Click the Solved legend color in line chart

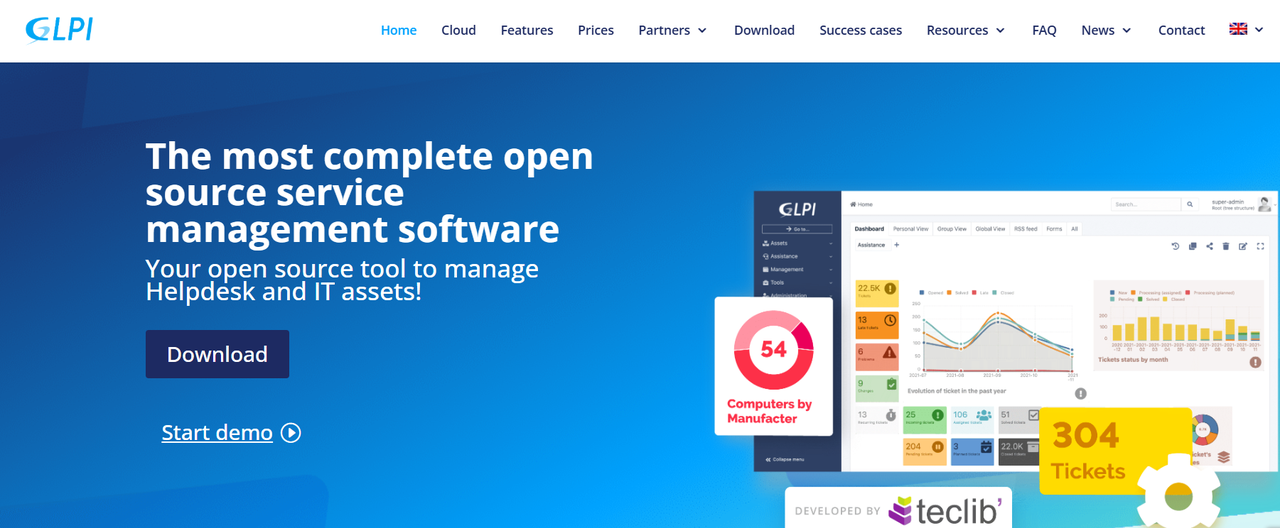click(x=948, y=293)
